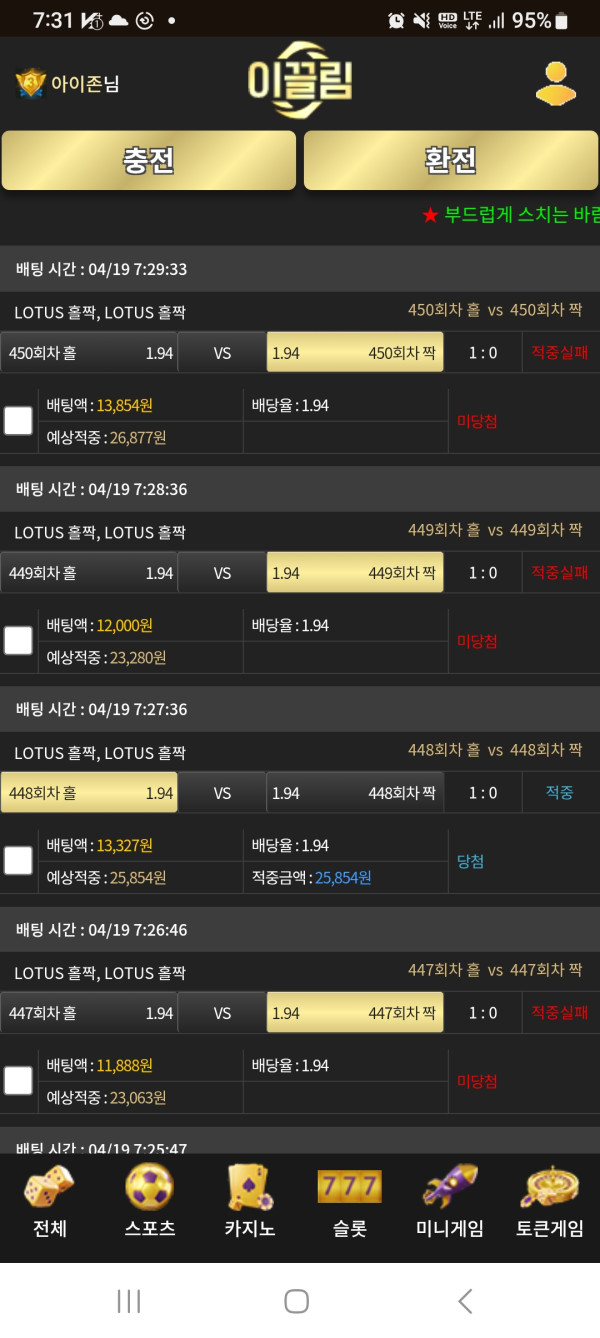Open the user profile icon

(x=555, y=84)
